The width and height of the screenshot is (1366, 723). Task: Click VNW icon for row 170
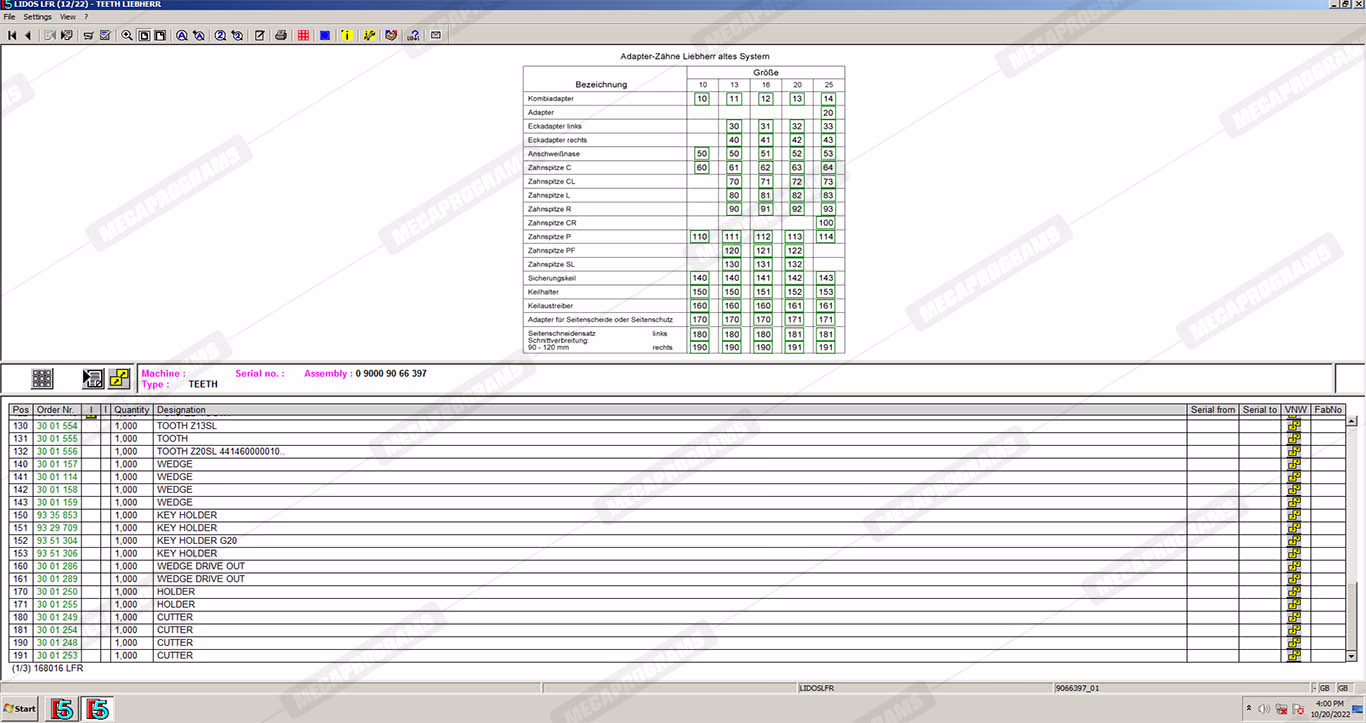pyautogui.click(x=1294, y=592)
